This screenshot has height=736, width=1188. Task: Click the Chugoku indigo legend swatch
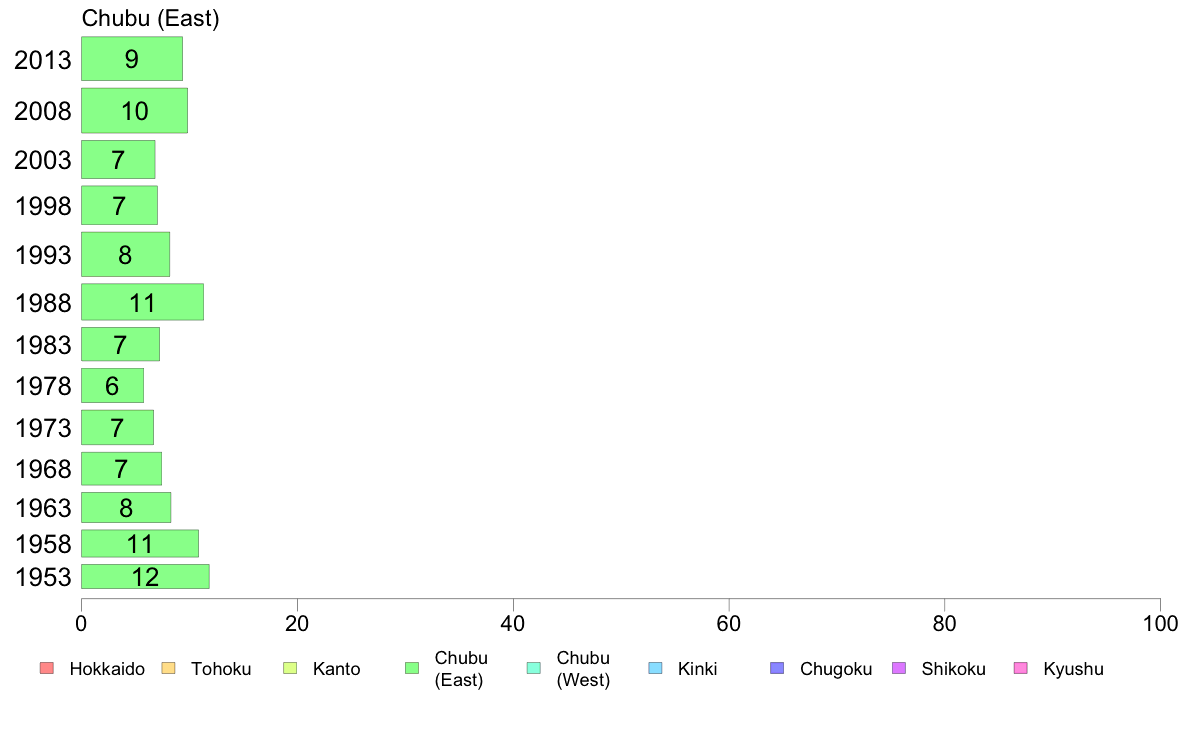pos(777,668)
